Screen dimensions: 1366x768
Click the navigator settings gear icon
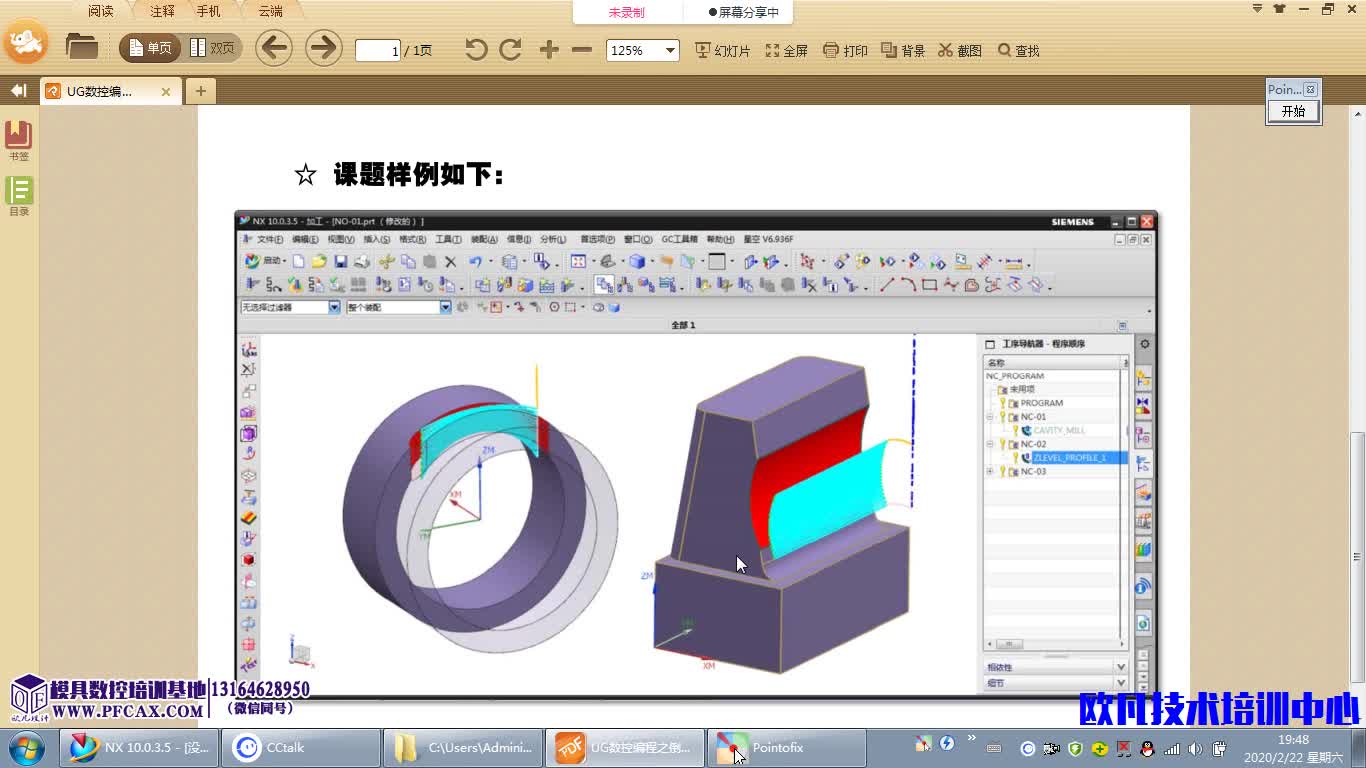pos(1144,344)
